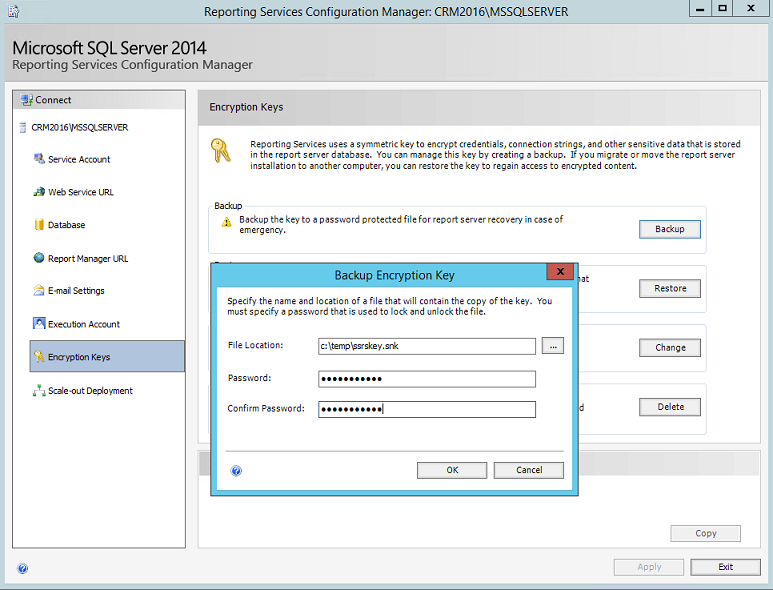773x590 pixels.
Task: Click the 'File Location:' label
Action: 255,345
